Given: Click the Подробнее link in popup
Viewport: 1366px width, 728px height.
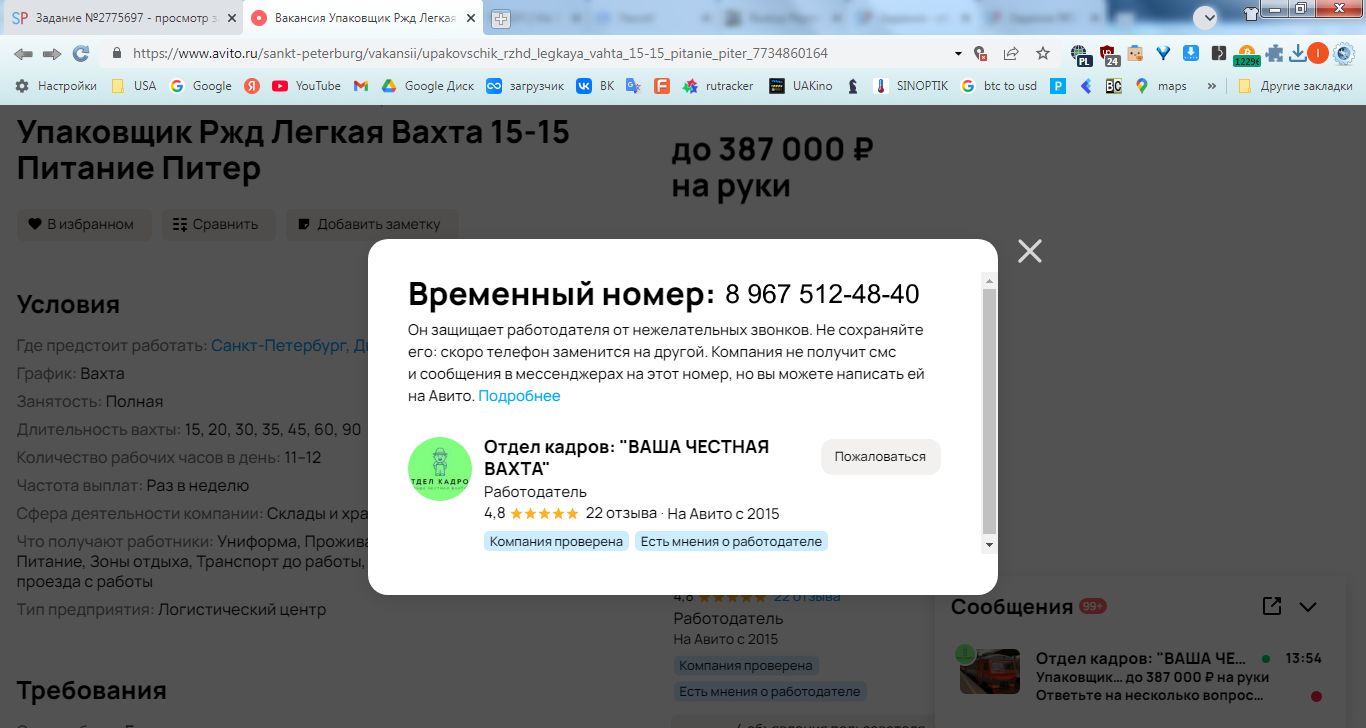Looking at the screenshot, I should tap(519, 396).
